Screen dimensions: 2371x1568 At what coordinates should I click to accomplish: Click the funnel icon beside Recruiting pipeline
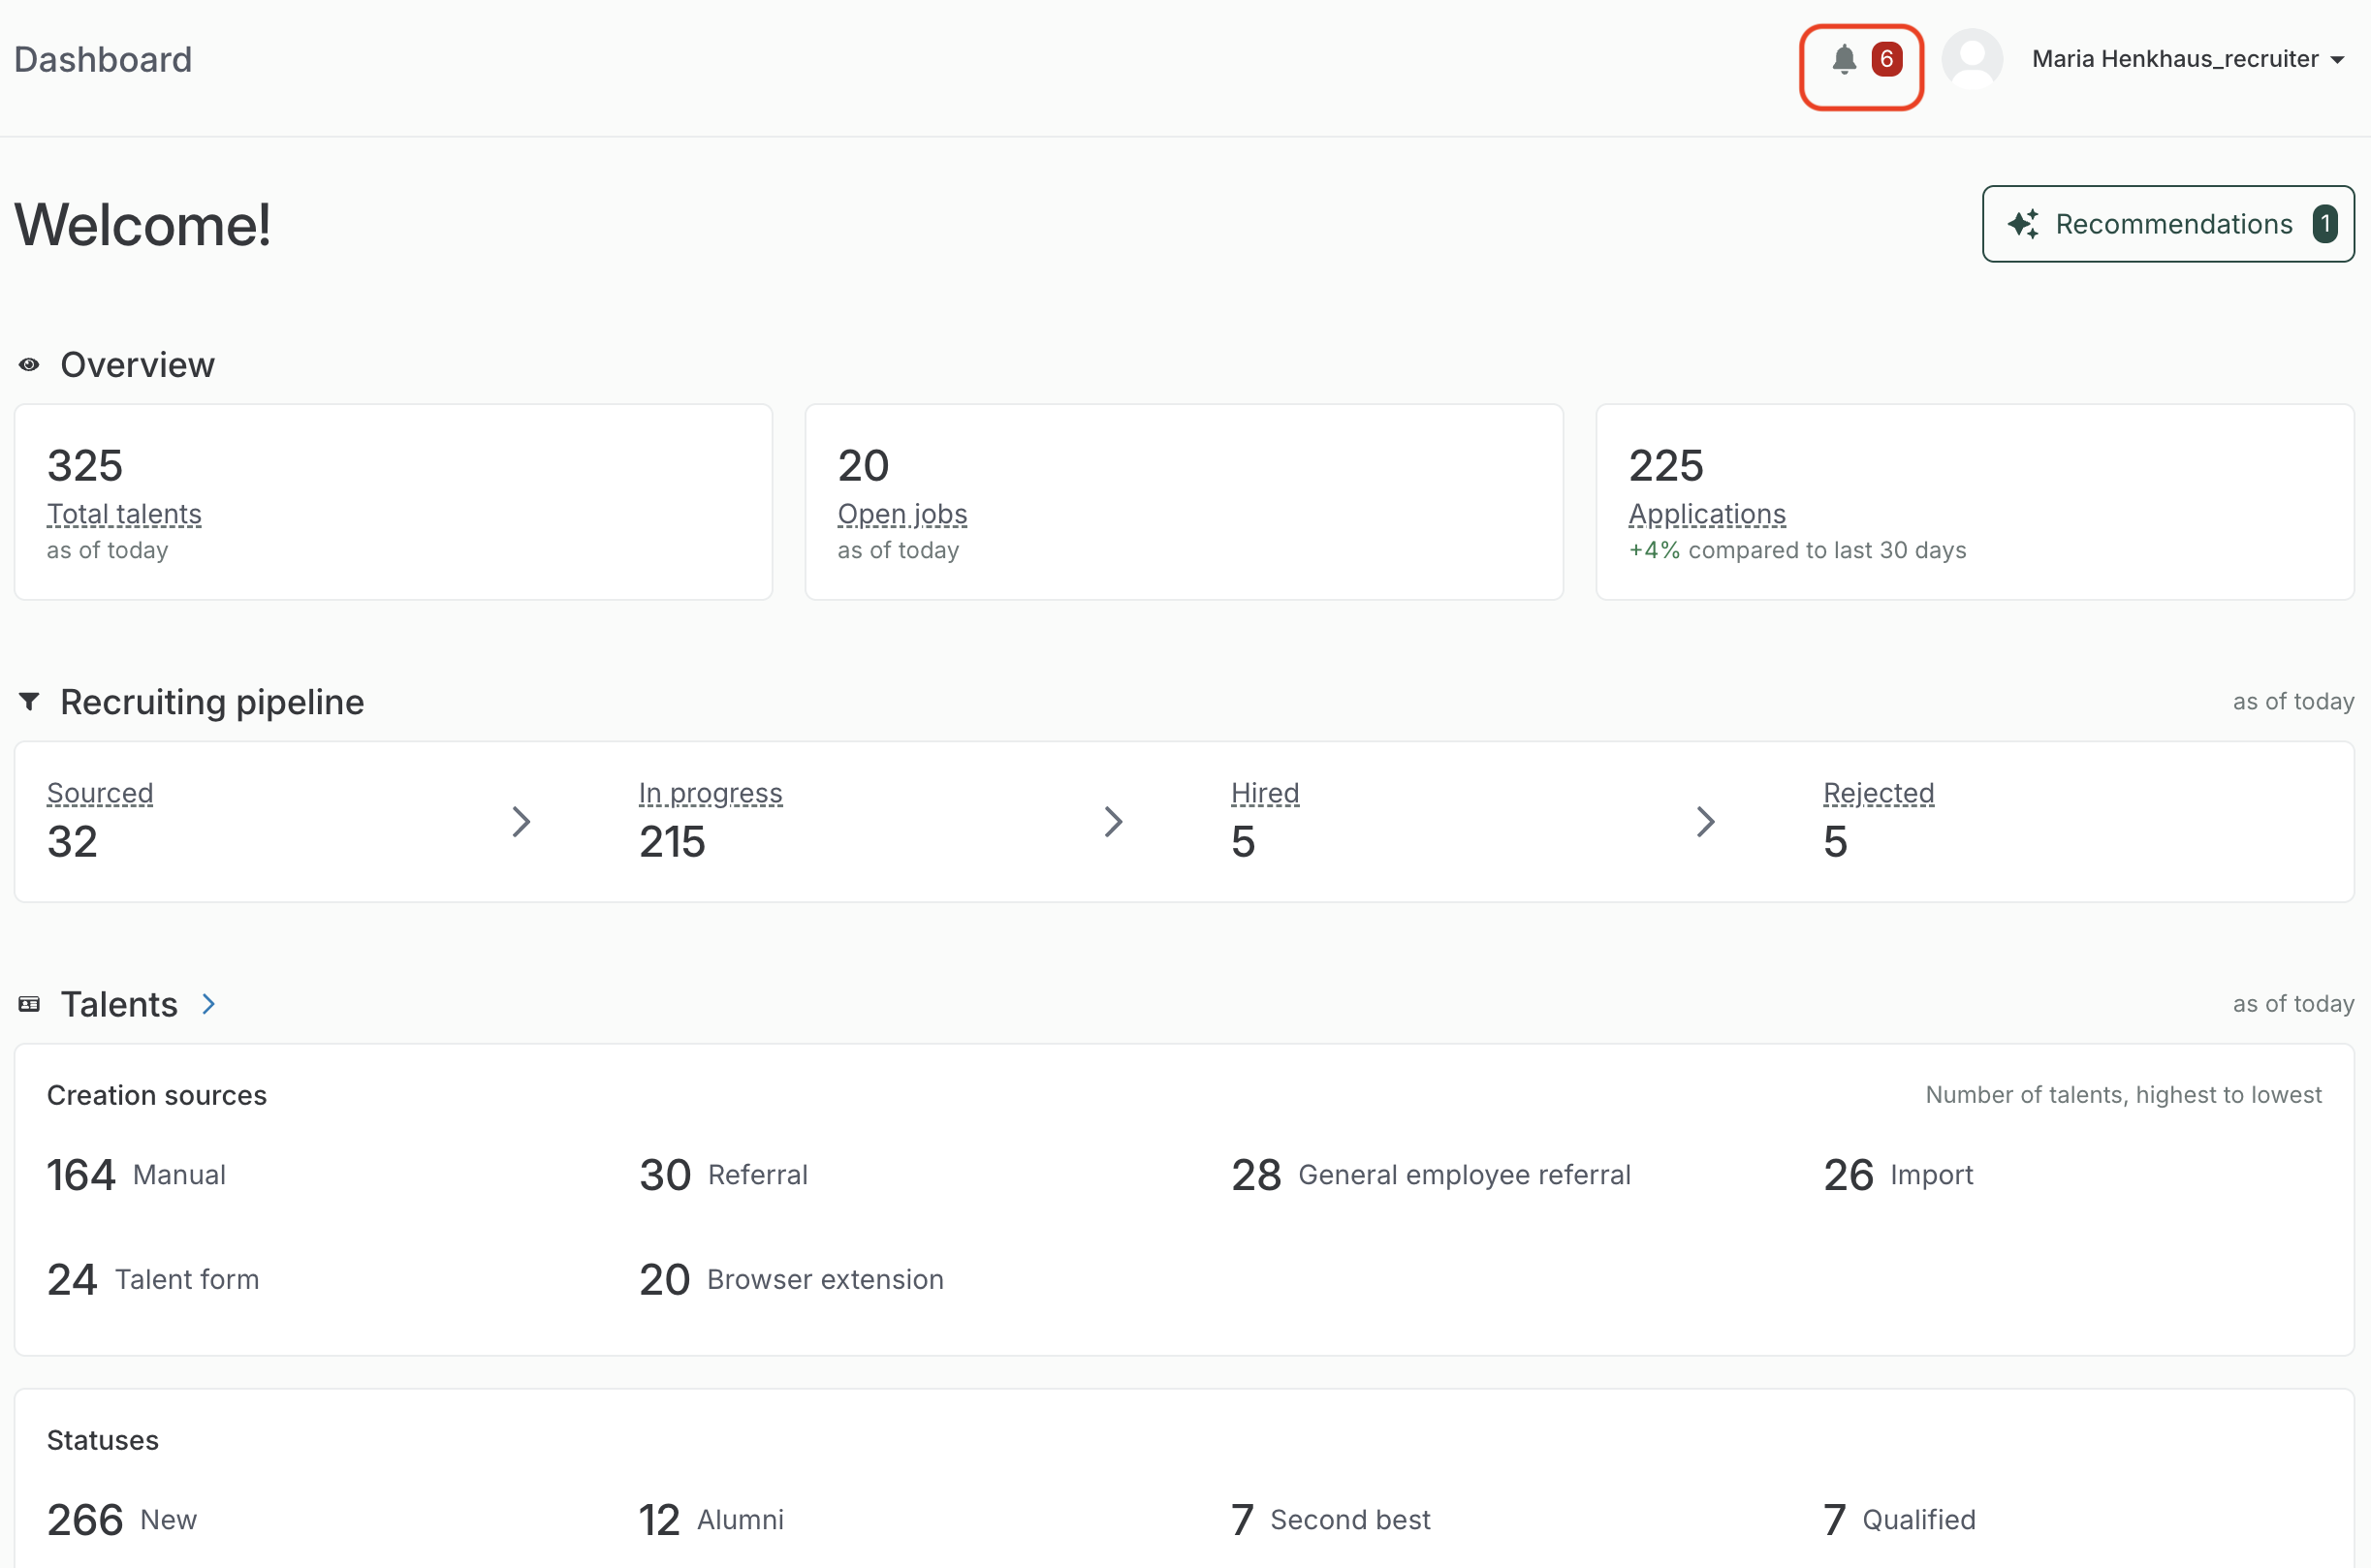click(x=29, y=702)
